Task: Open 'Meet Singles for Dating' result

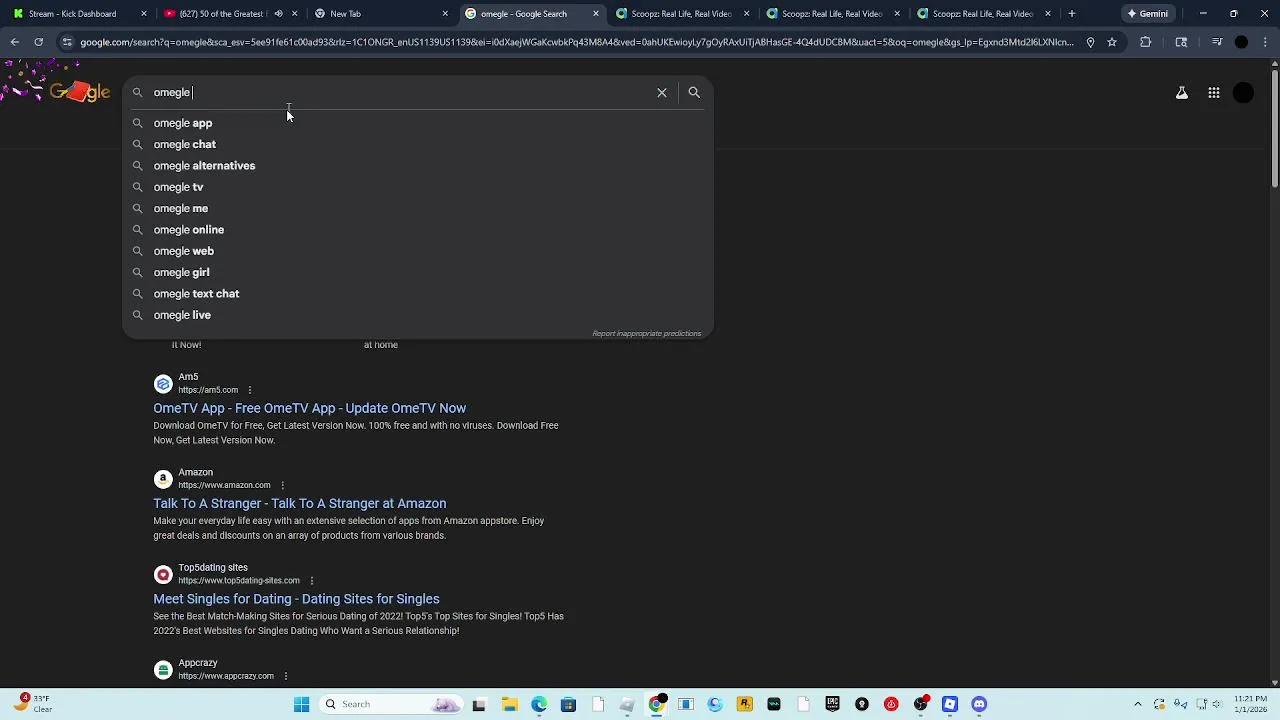Action: (296, 599)
